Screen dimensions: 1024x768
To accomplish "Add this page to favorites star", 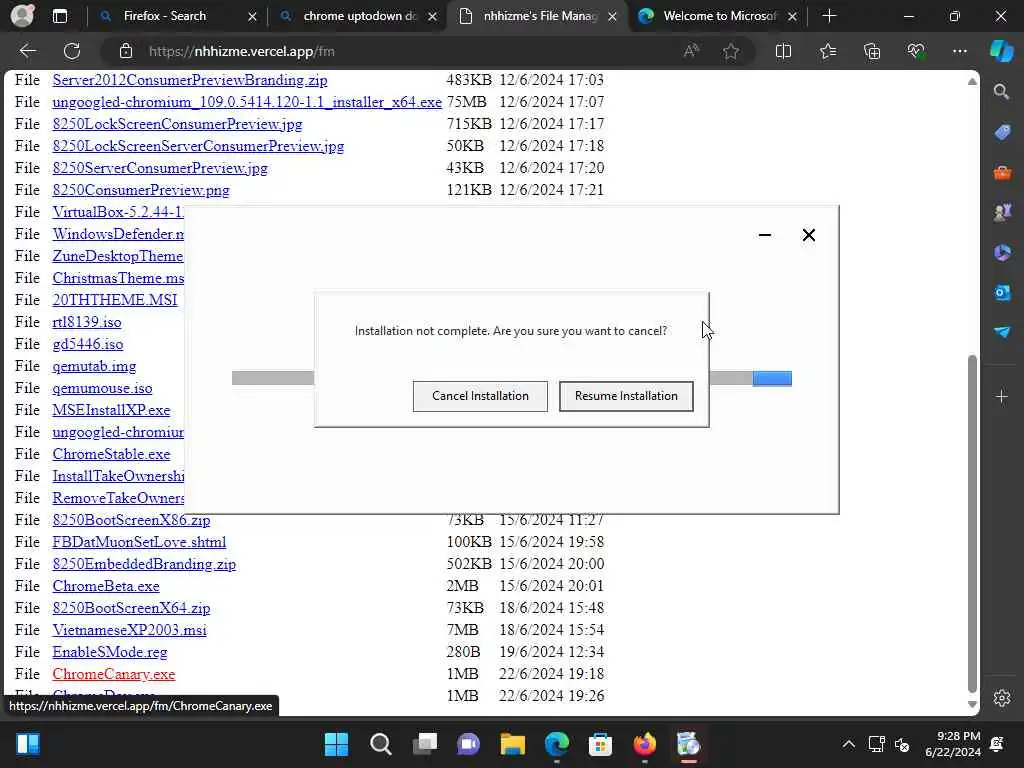I will click(731, 51).
